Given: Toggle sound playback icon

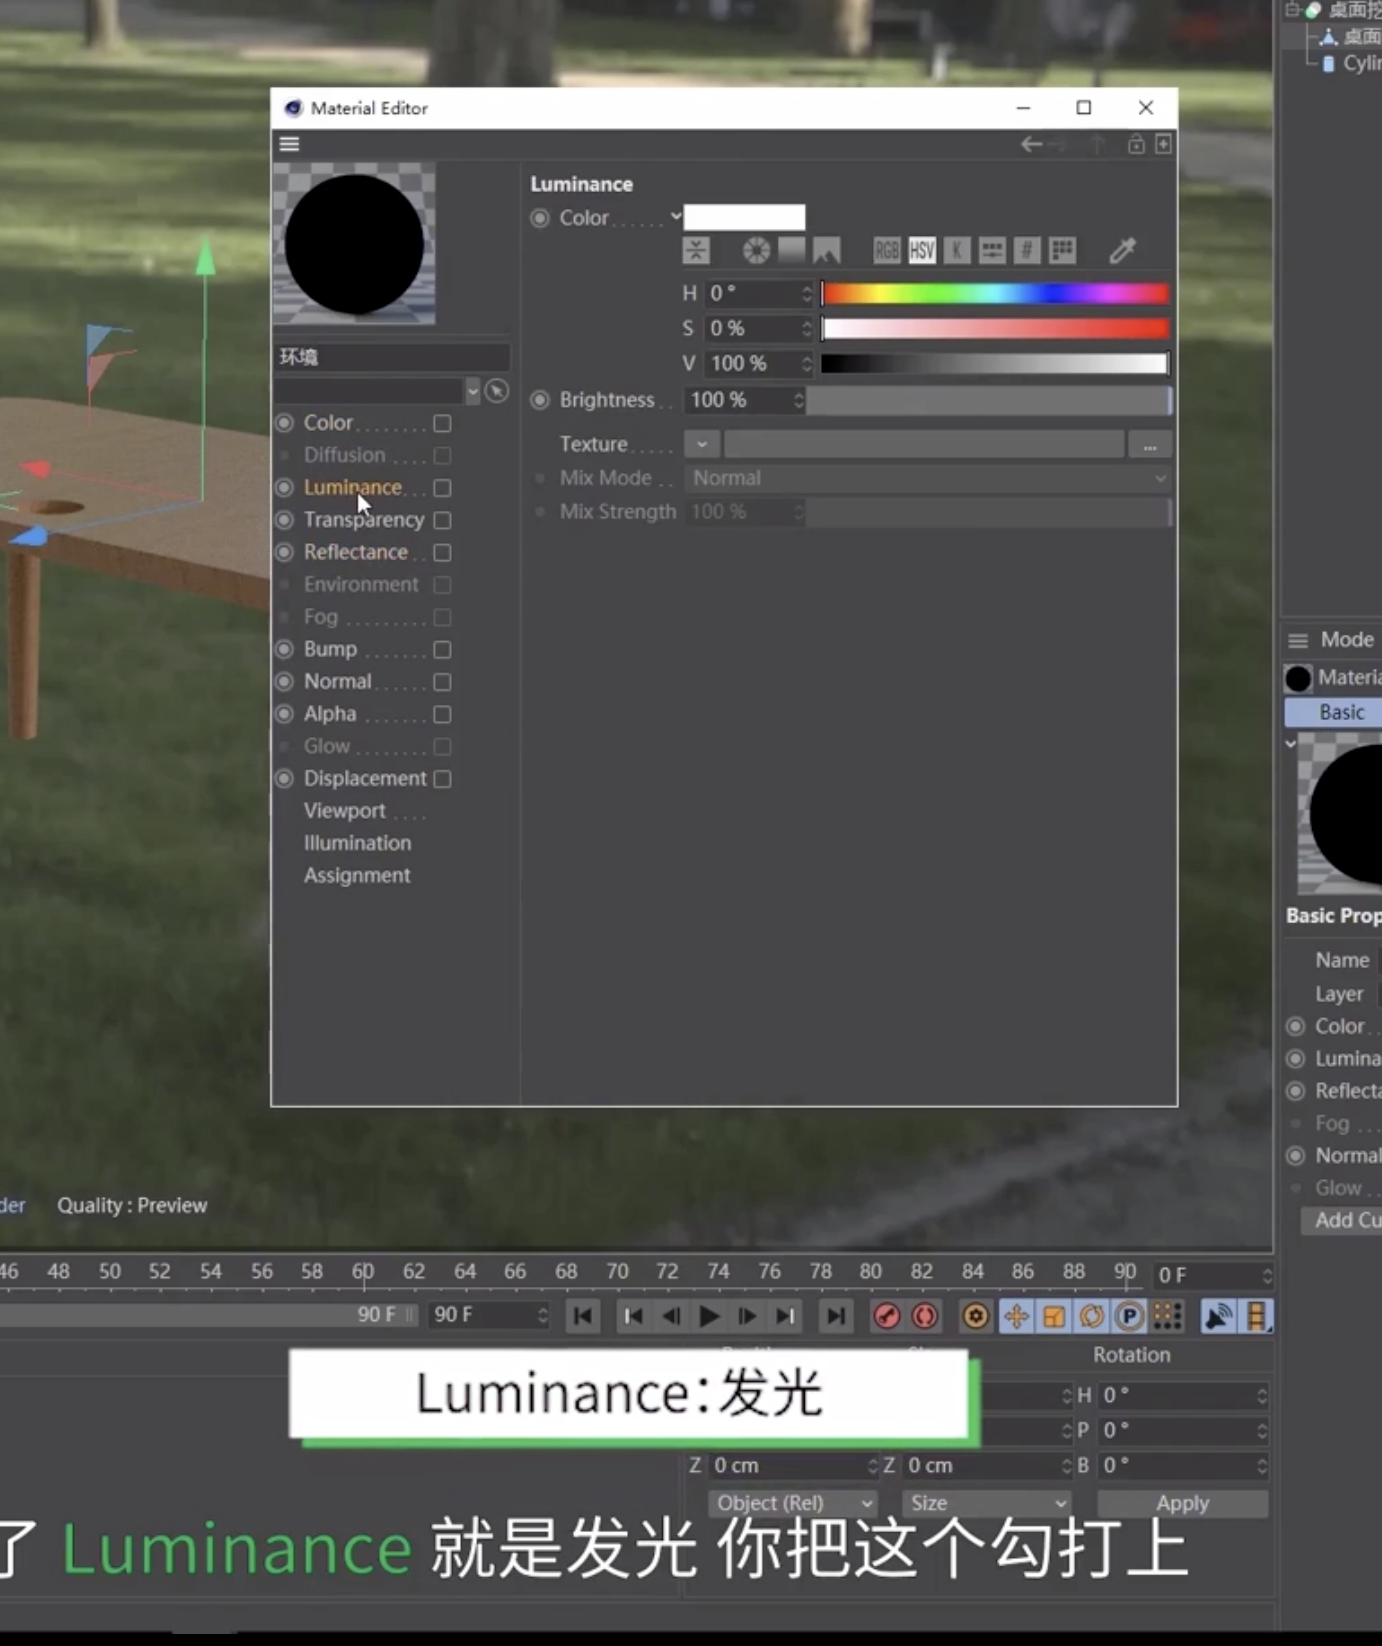Looking at the screenshot, I should (1218, 1316).
